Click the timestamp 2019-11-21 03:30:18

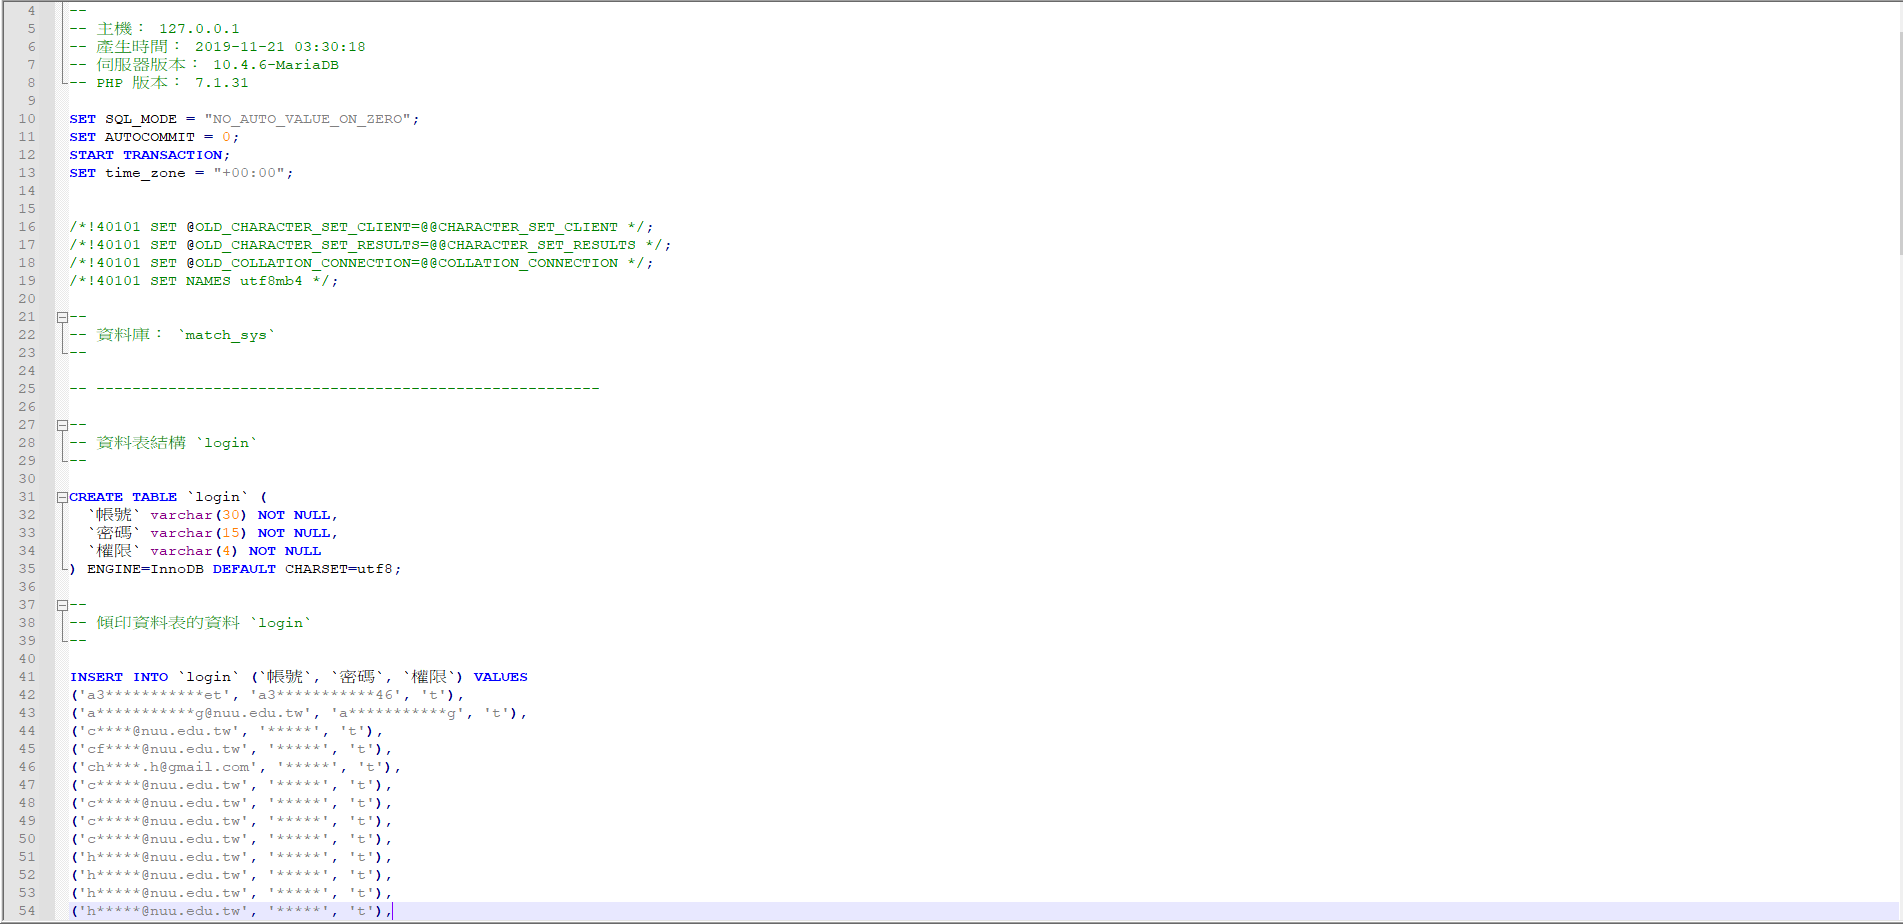click(280, 47)
